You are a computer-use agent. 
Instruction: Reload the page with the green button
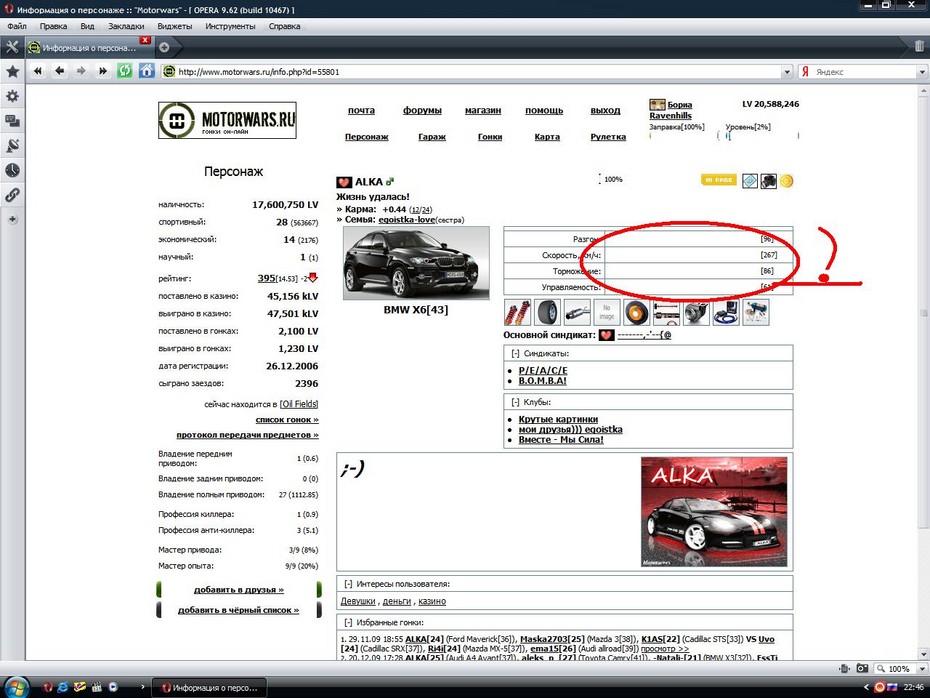pos(125,71)
